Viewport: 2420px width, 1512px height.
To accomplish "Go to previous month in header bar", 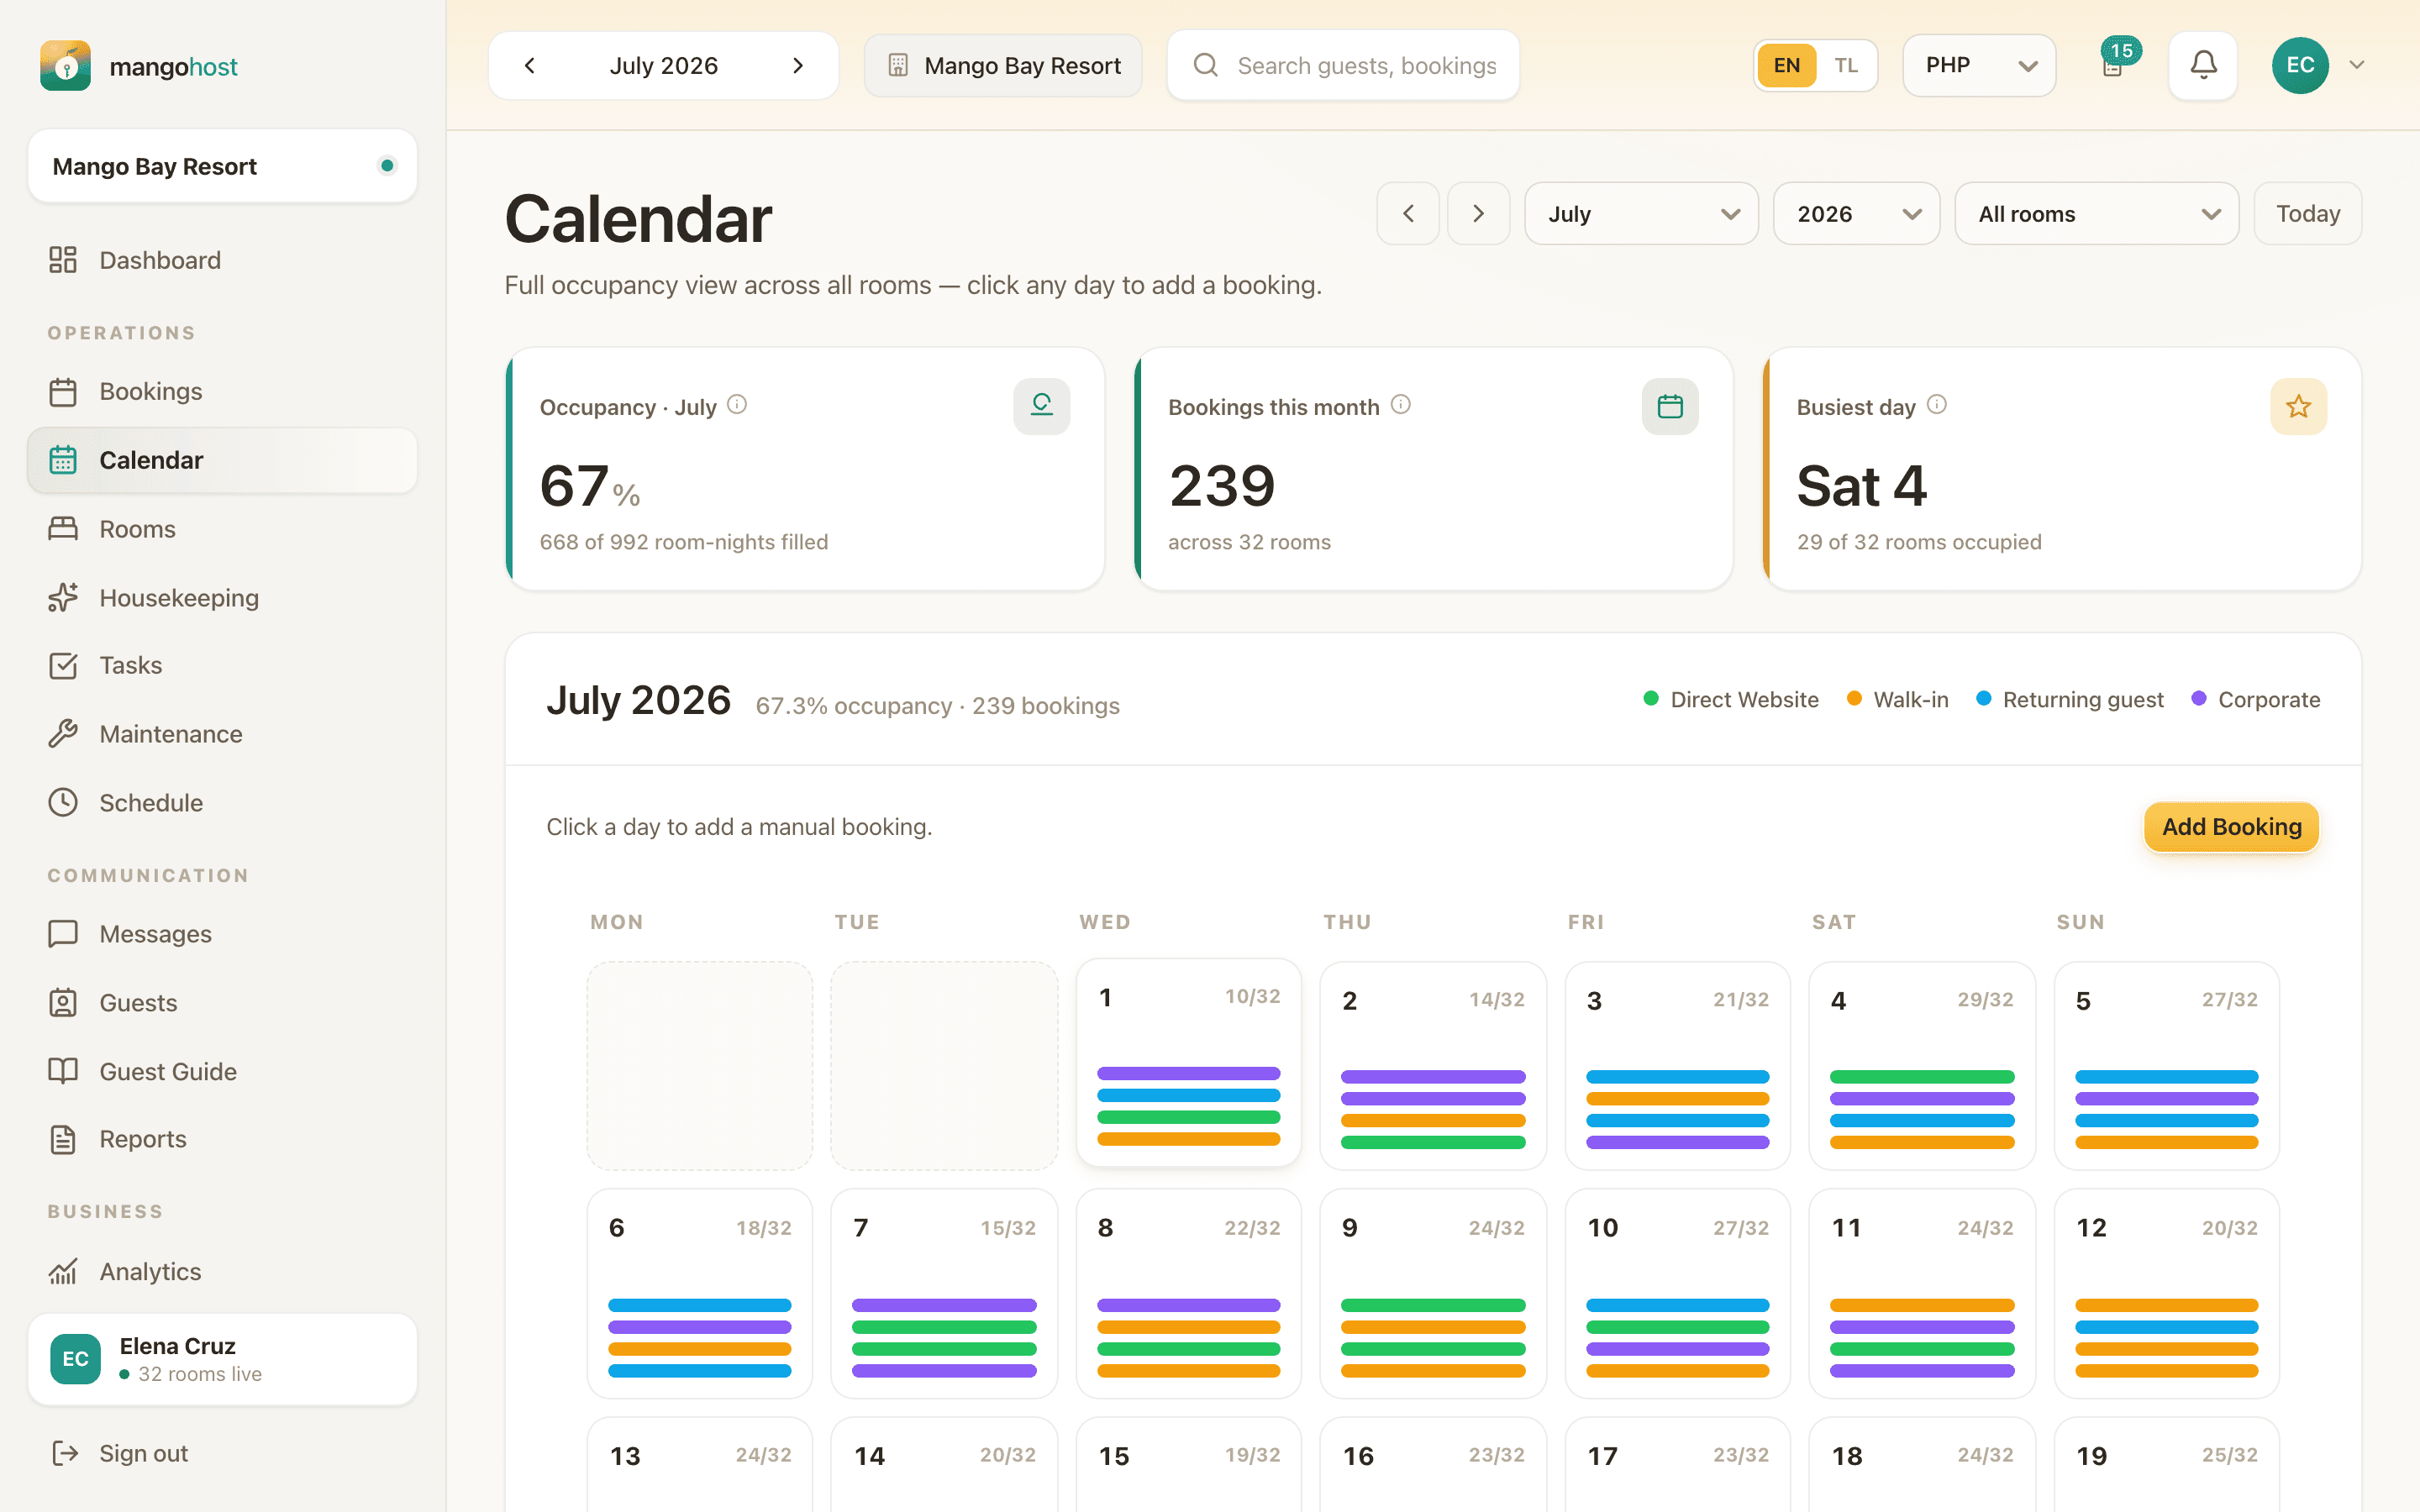I will [530, 65].
